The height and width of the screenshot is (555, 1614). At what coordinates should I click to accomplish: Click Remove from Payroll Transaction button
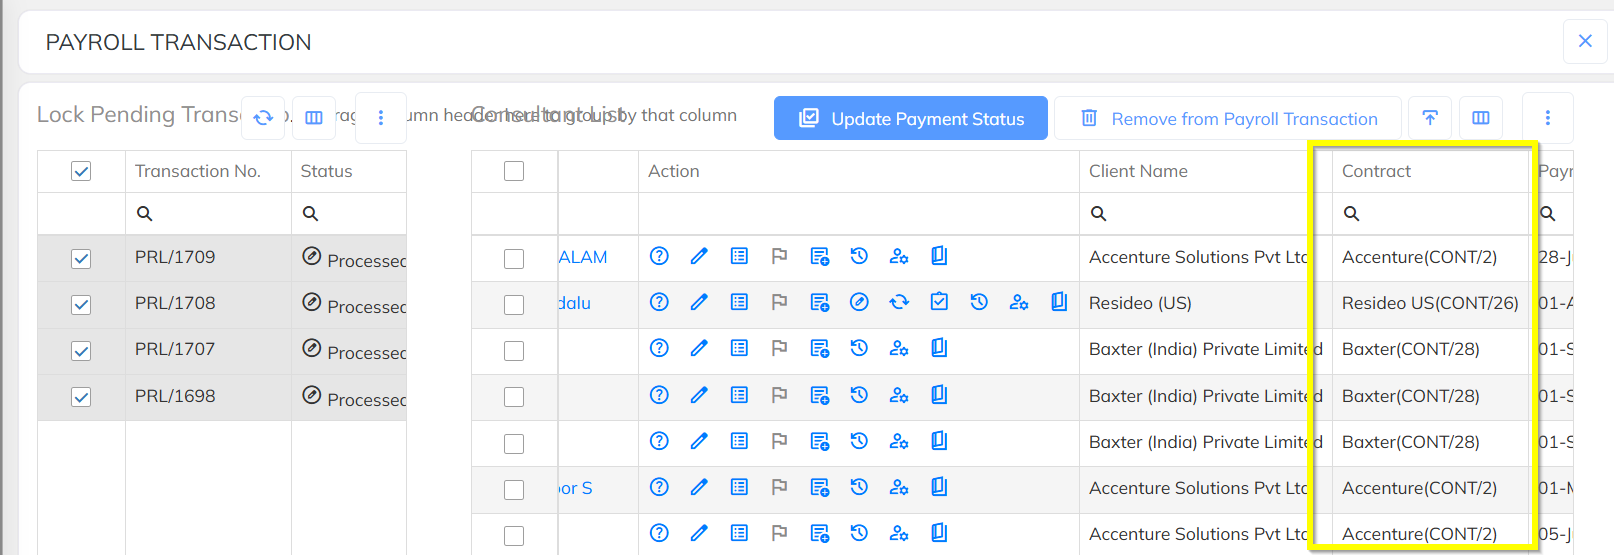[x=1229, y=119]
